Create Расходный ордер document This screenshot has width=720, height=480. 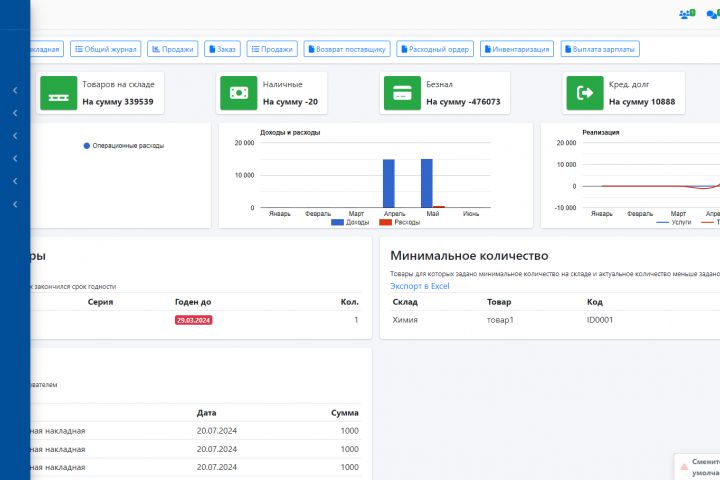coord(435,49)
